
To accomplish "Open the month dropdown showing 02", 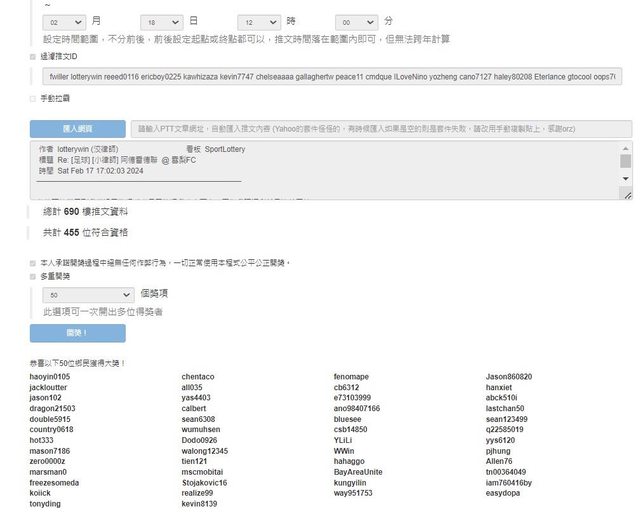I will (x=63, y=21).
